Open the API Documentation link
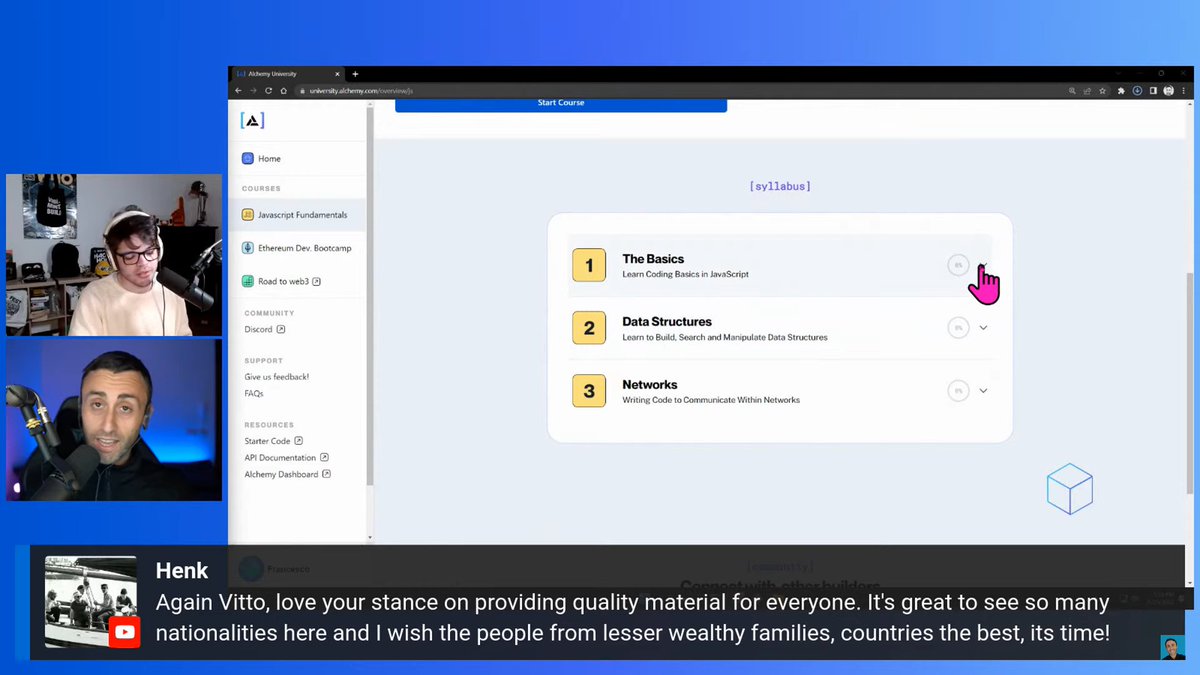1200x675 pixels. (x=287, y=458)
